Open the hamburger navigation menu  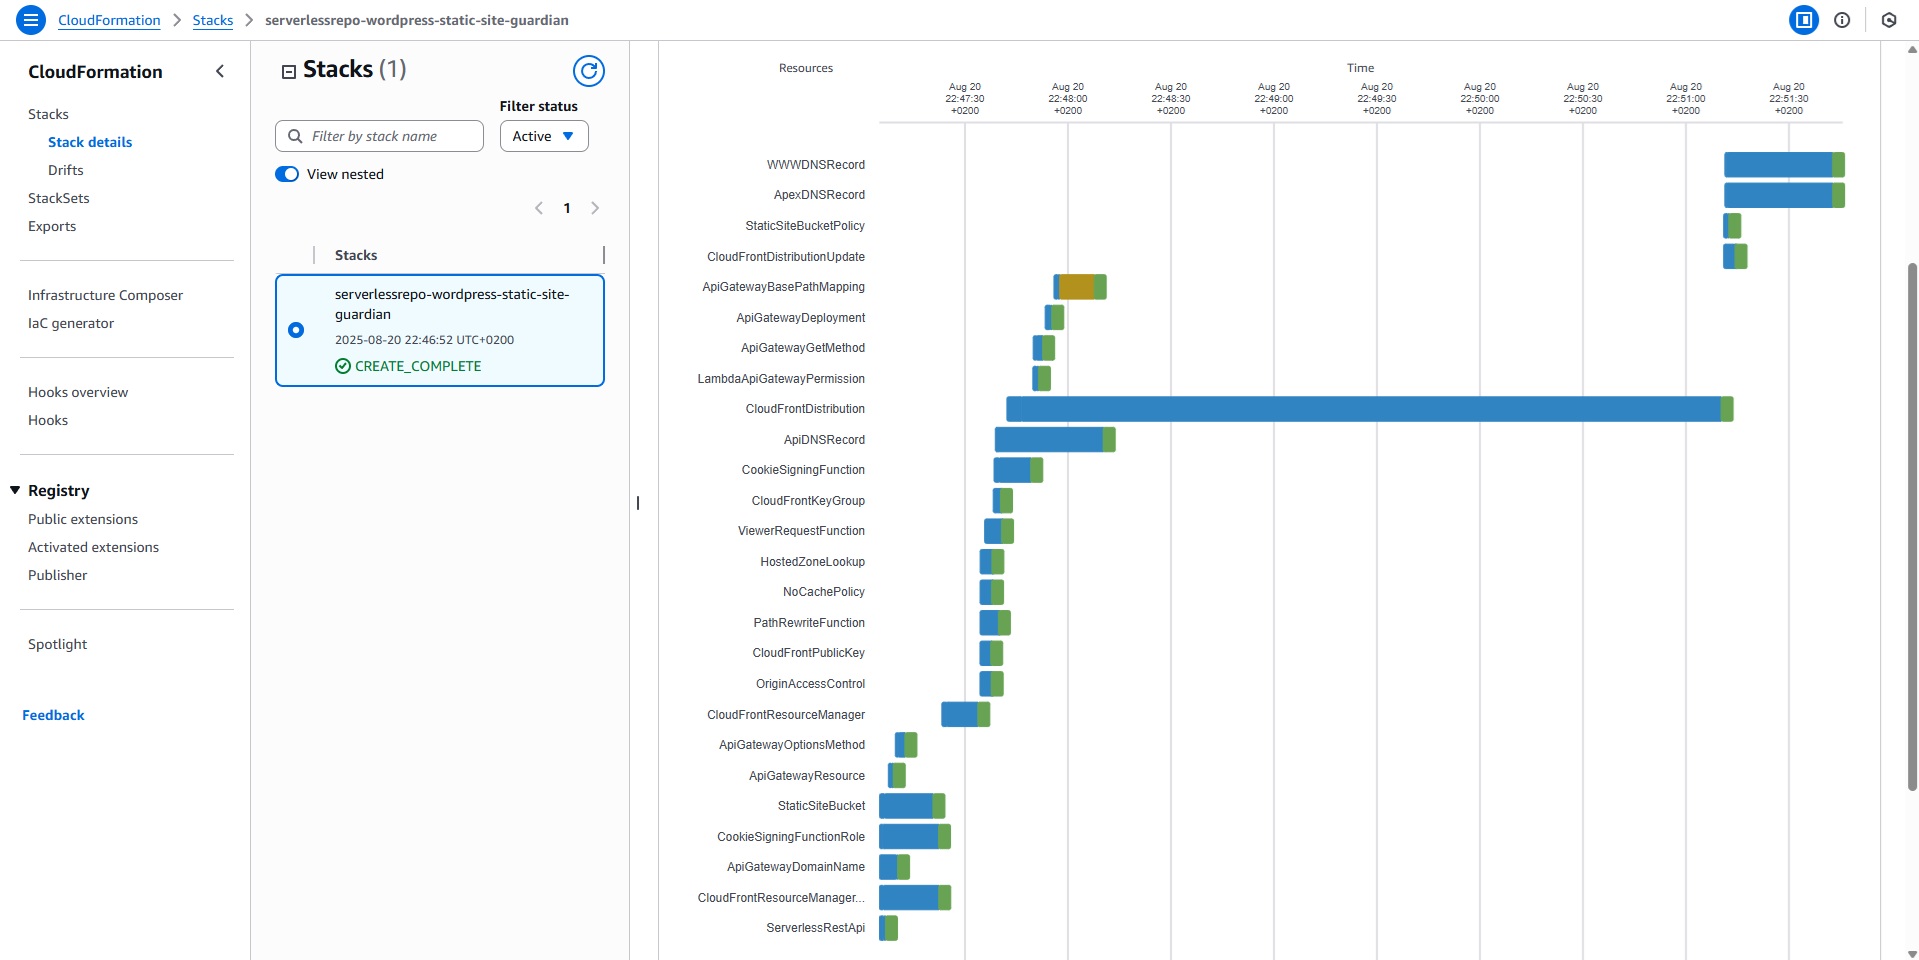coord(31,20)
